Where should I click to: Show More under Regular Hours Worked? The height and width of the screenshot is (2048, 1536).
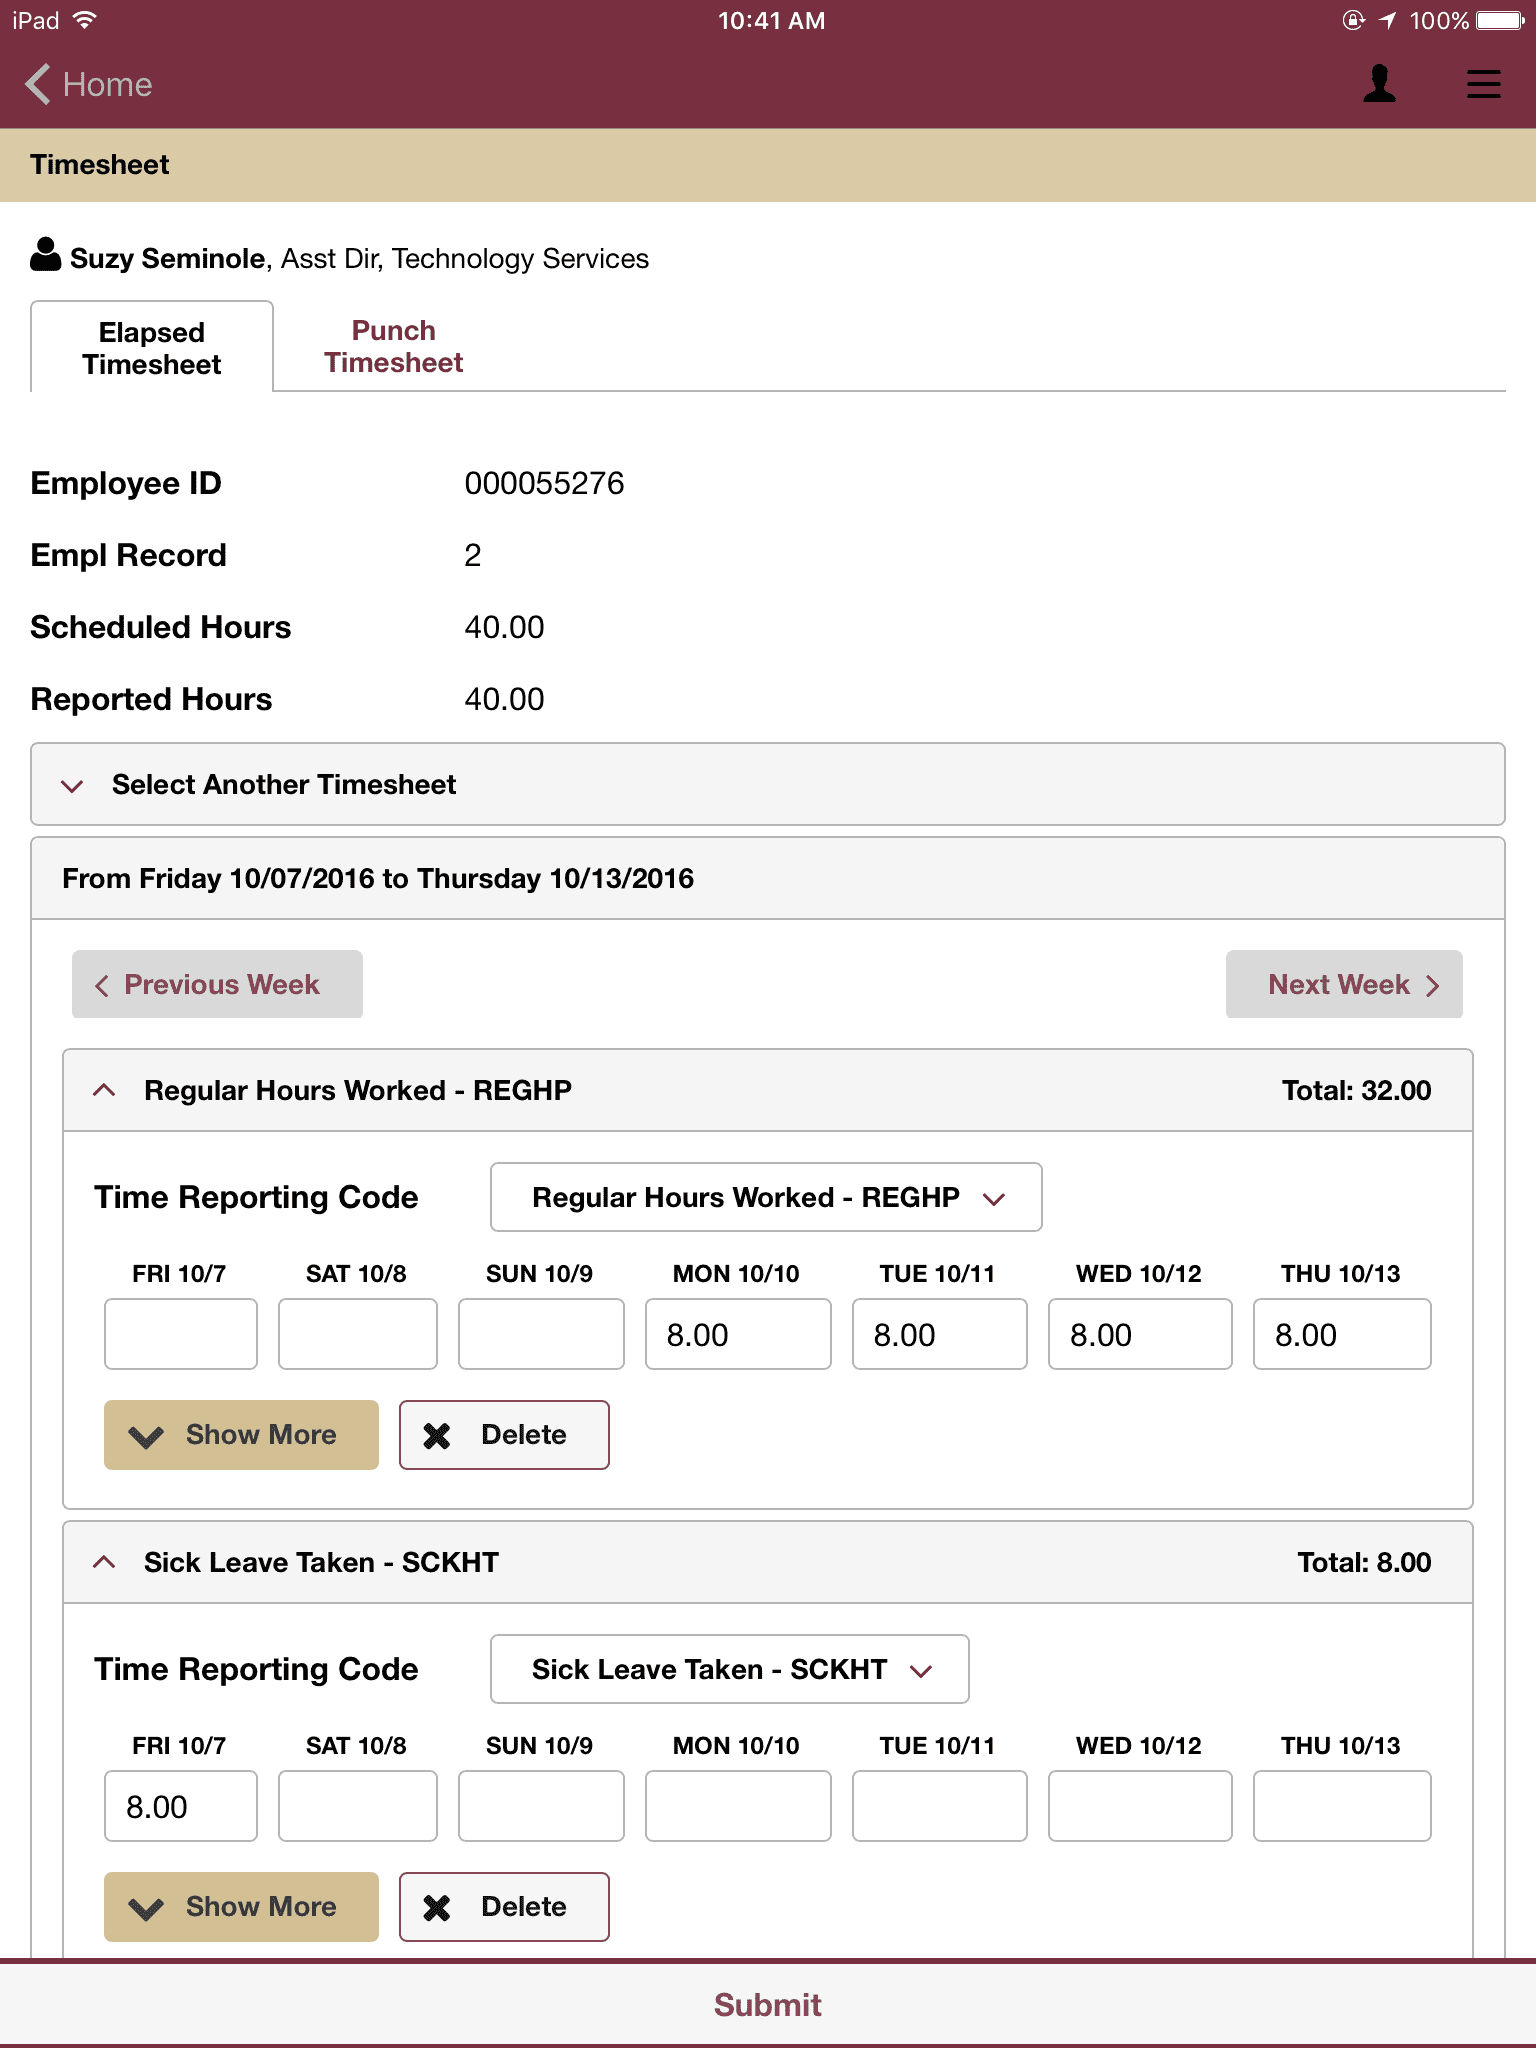pos(241,1435)
